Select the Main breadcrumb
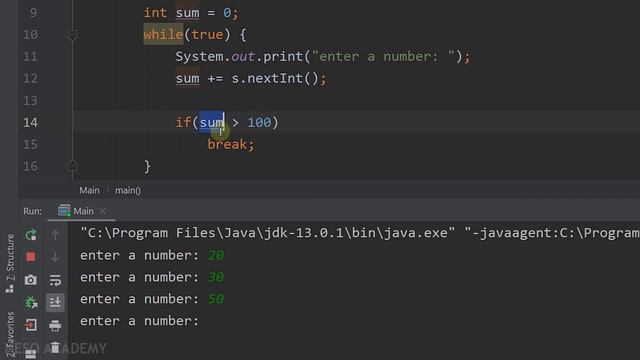 point(89,190)
